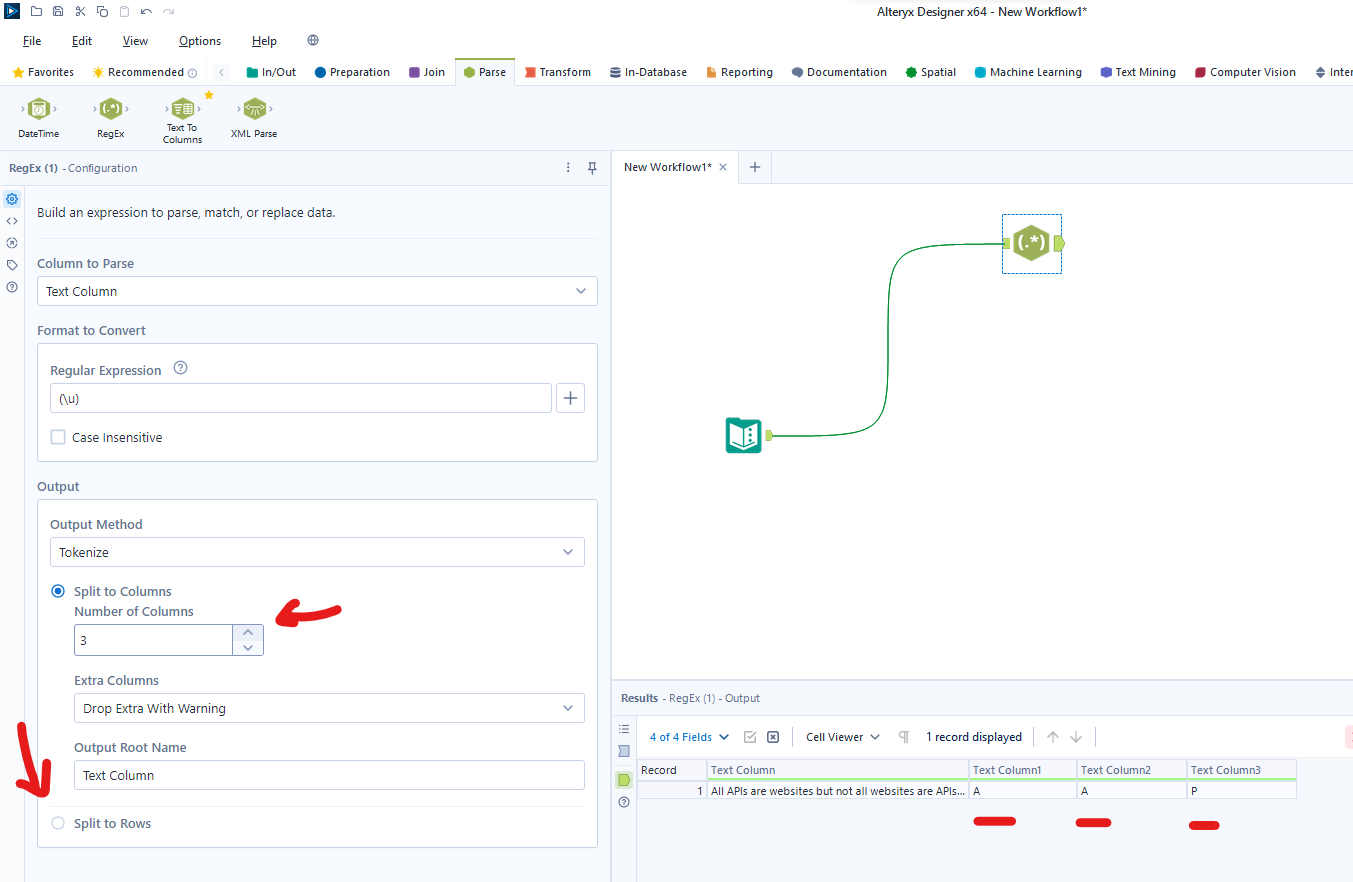Image resolution: width=1353 pixels, height=882 pixels.
Task: Click the globe language icon
Action: pos(313,41)
